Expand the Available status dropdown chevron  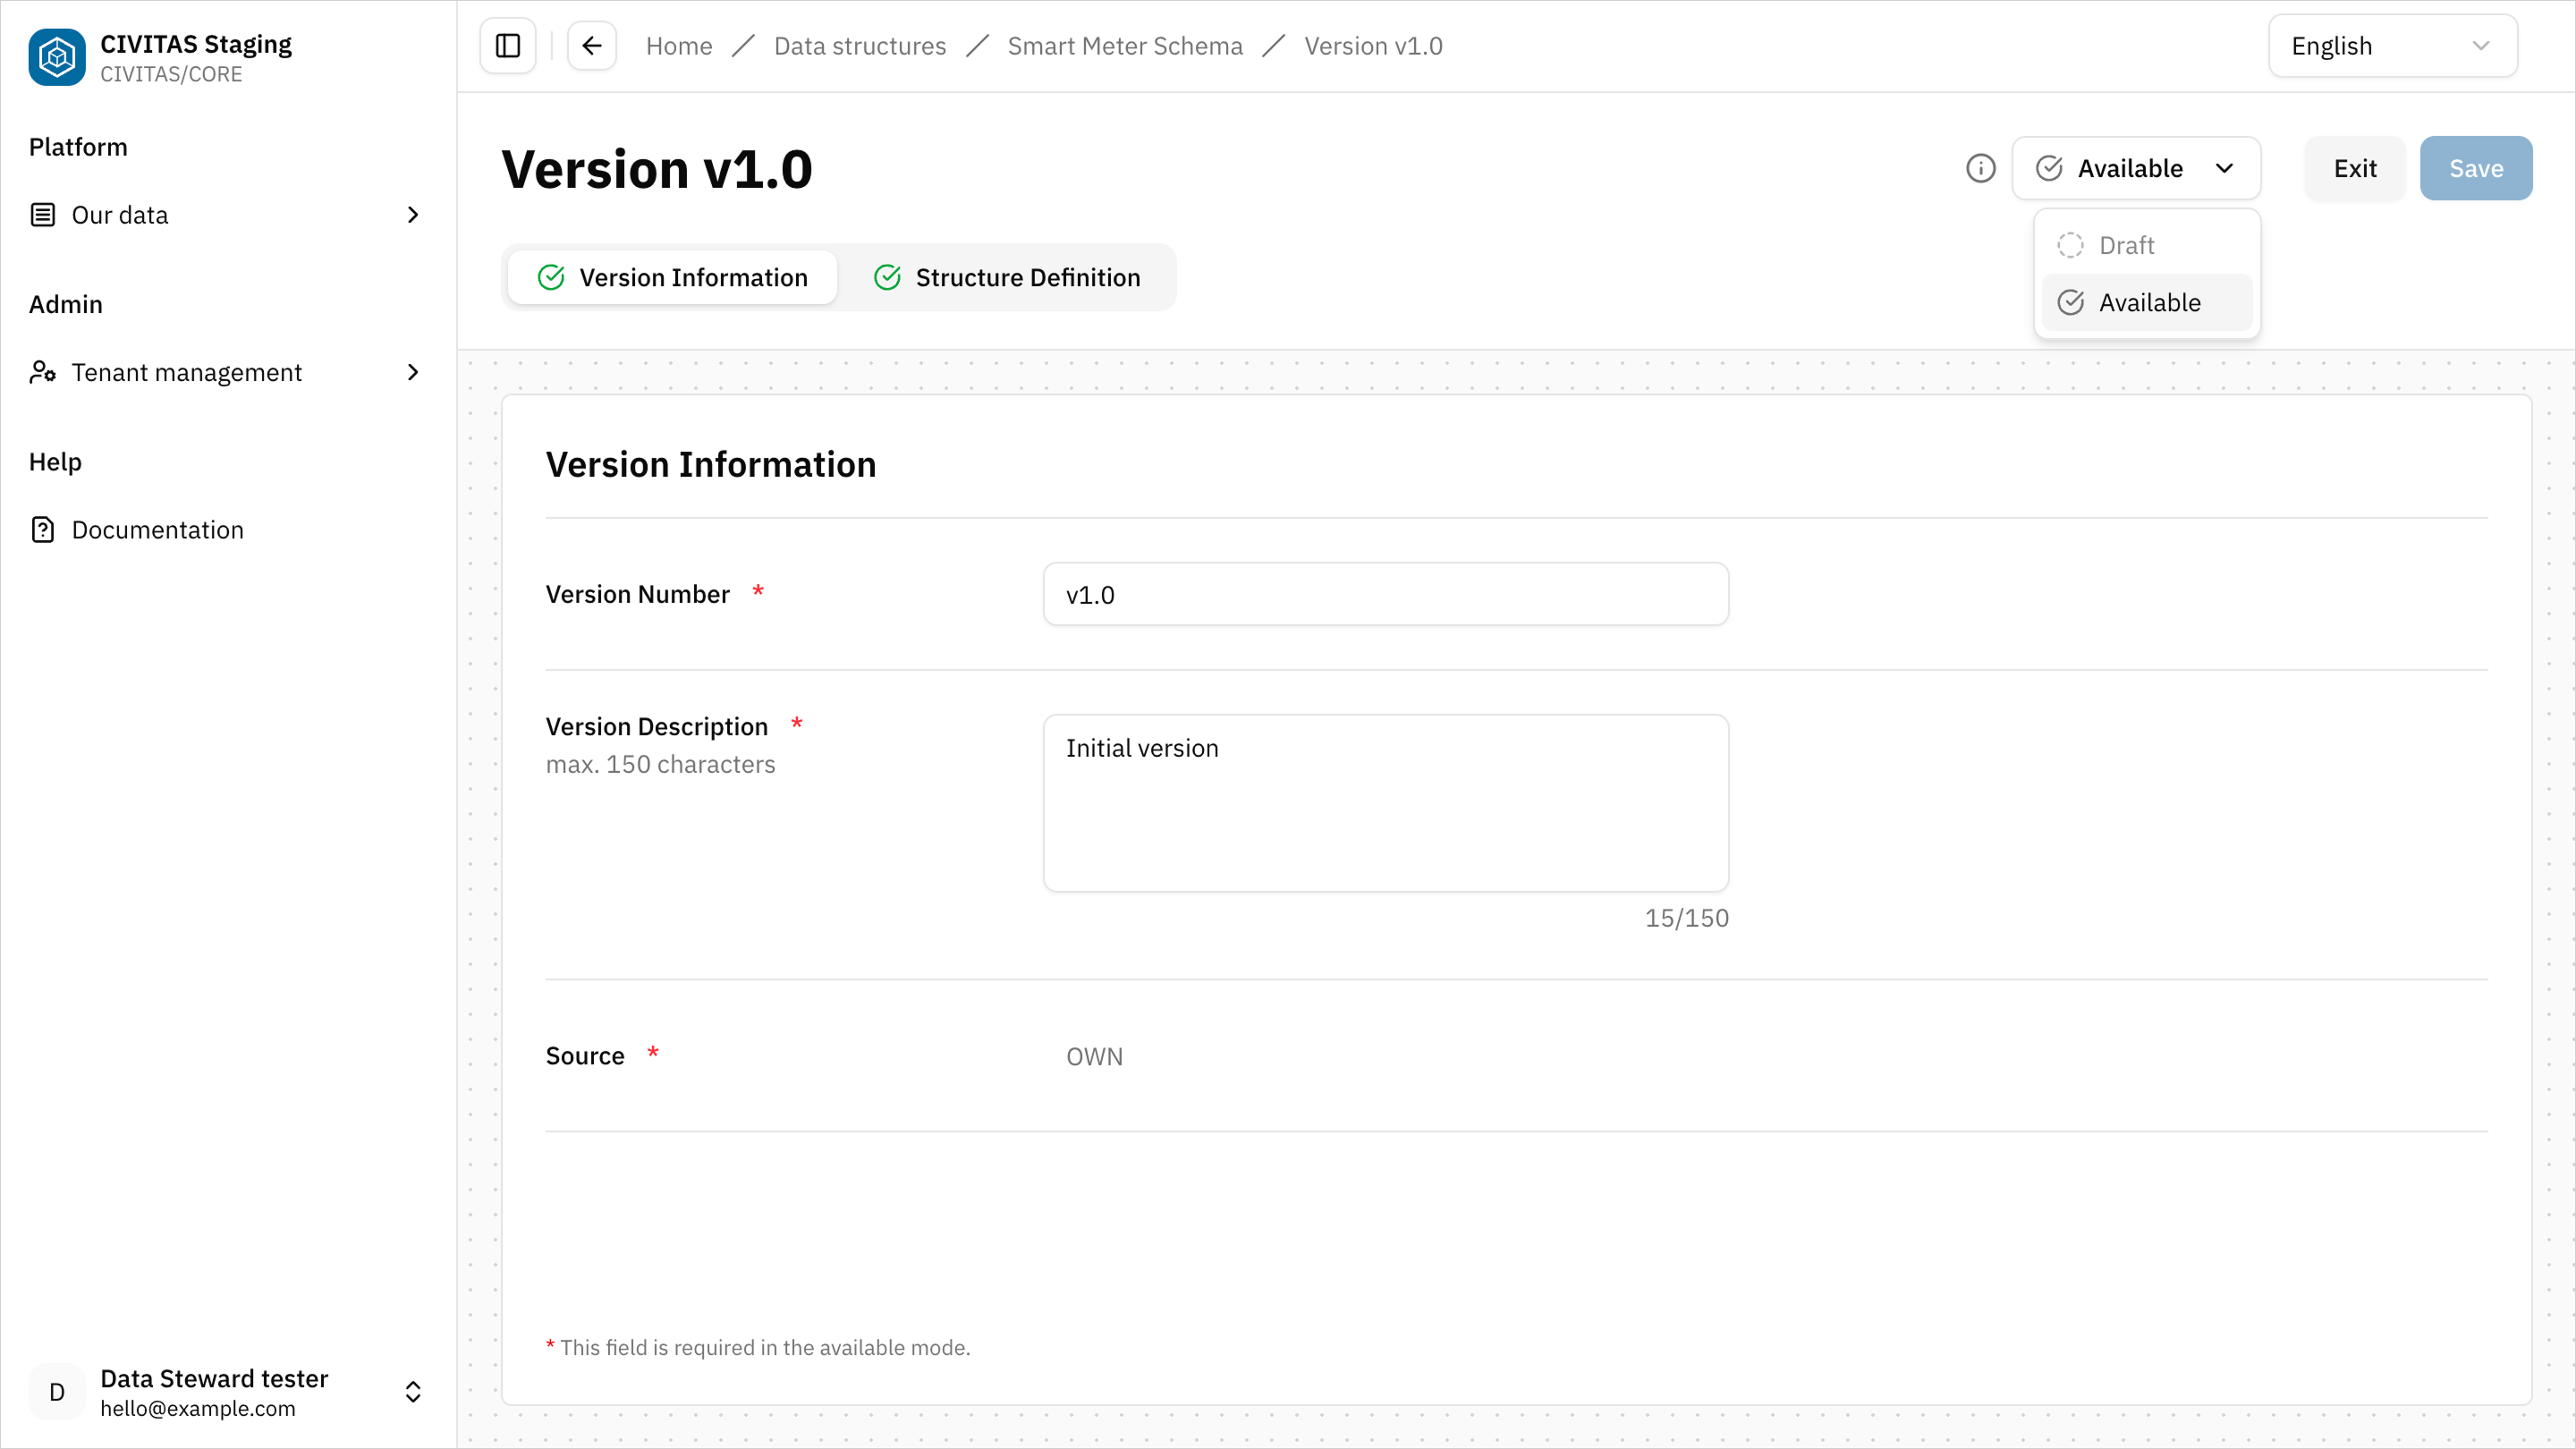tap(2224, 168)
